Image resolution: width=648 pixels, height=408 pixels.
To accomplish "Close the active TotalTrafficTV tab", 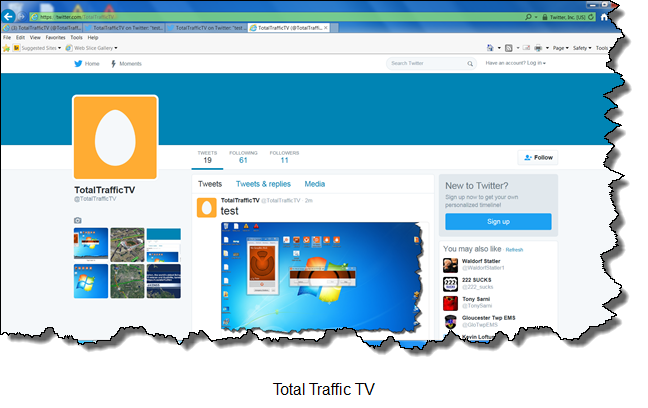I will (326, 28).
